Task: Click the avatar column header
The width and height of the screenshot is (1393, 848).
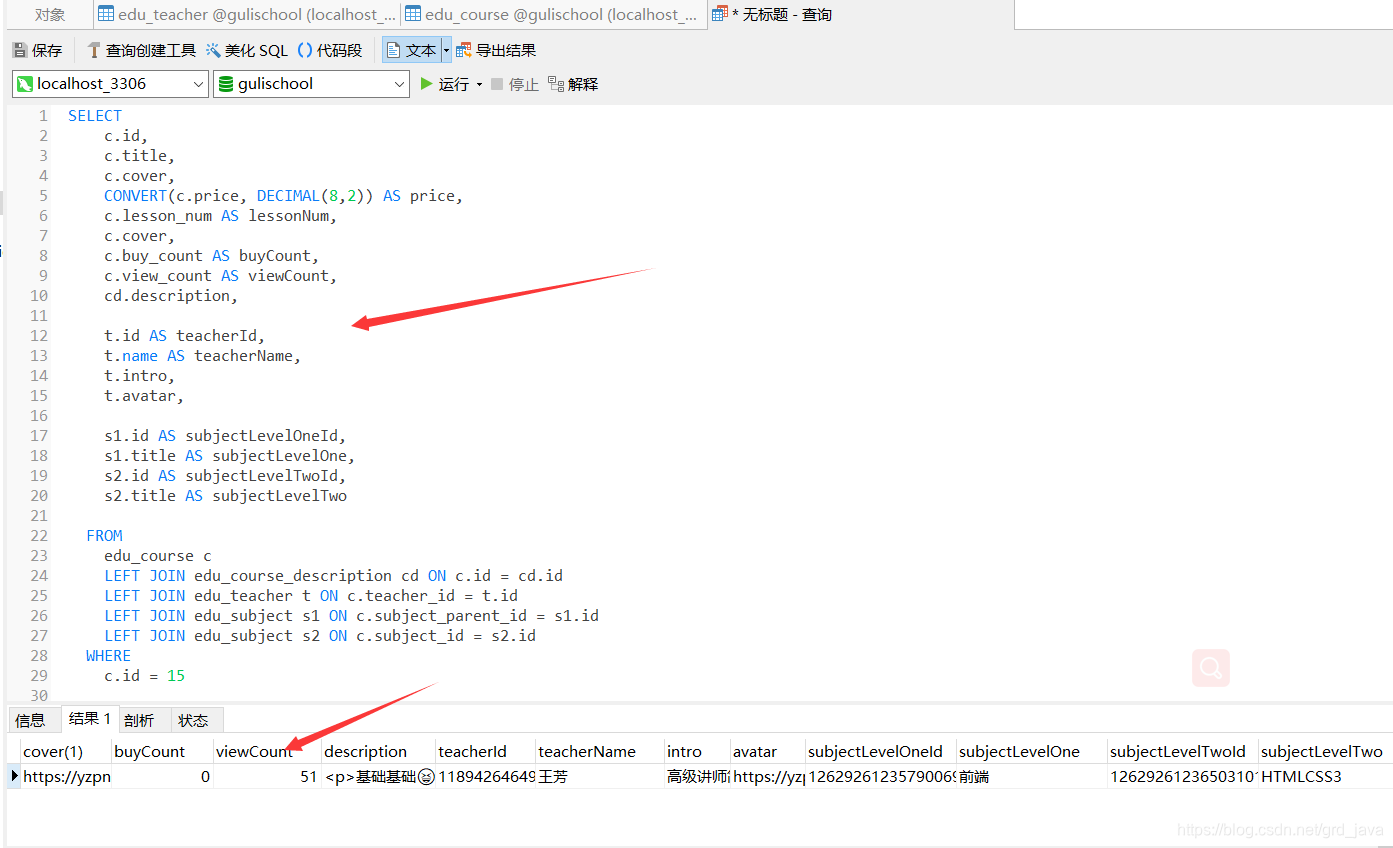Action: 767,751
